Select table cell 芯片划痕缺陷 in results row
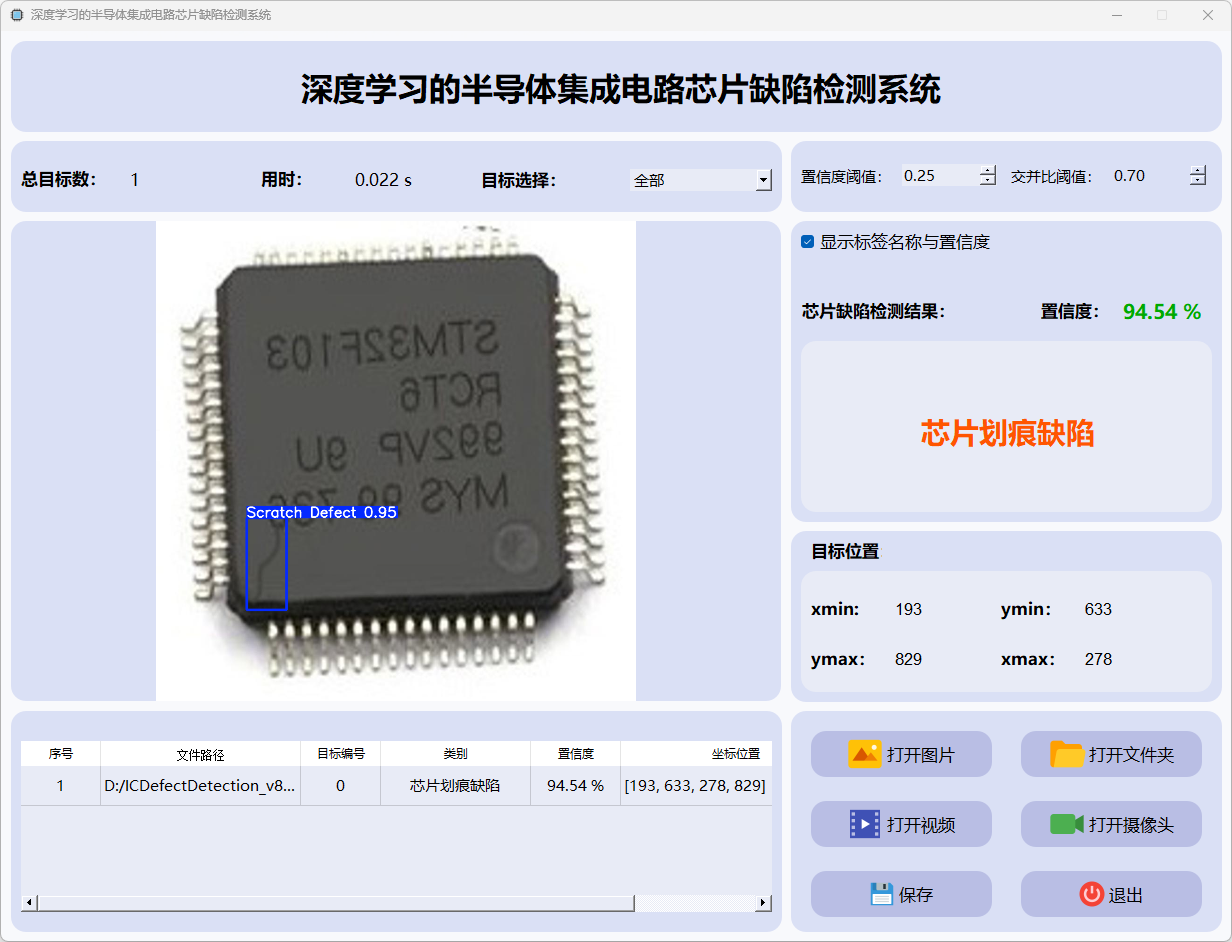Screen dimensions: 1232x942 pos(455,786)
